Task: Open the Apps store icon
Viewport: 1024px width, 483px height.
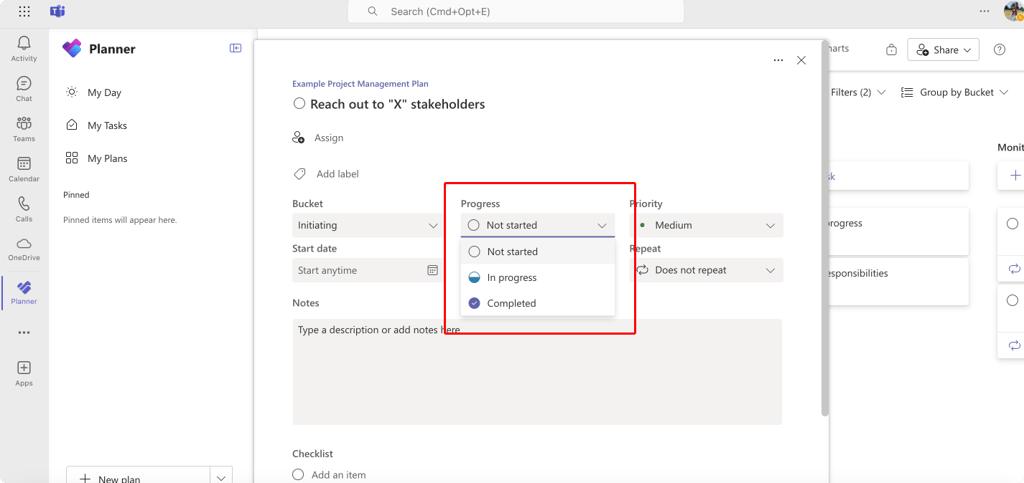Action: (24, 367)
